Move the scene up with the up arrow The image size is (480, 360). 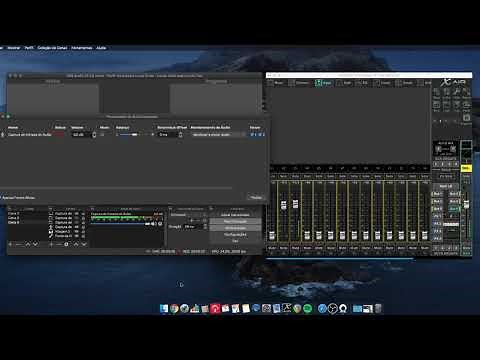(28, 244)
